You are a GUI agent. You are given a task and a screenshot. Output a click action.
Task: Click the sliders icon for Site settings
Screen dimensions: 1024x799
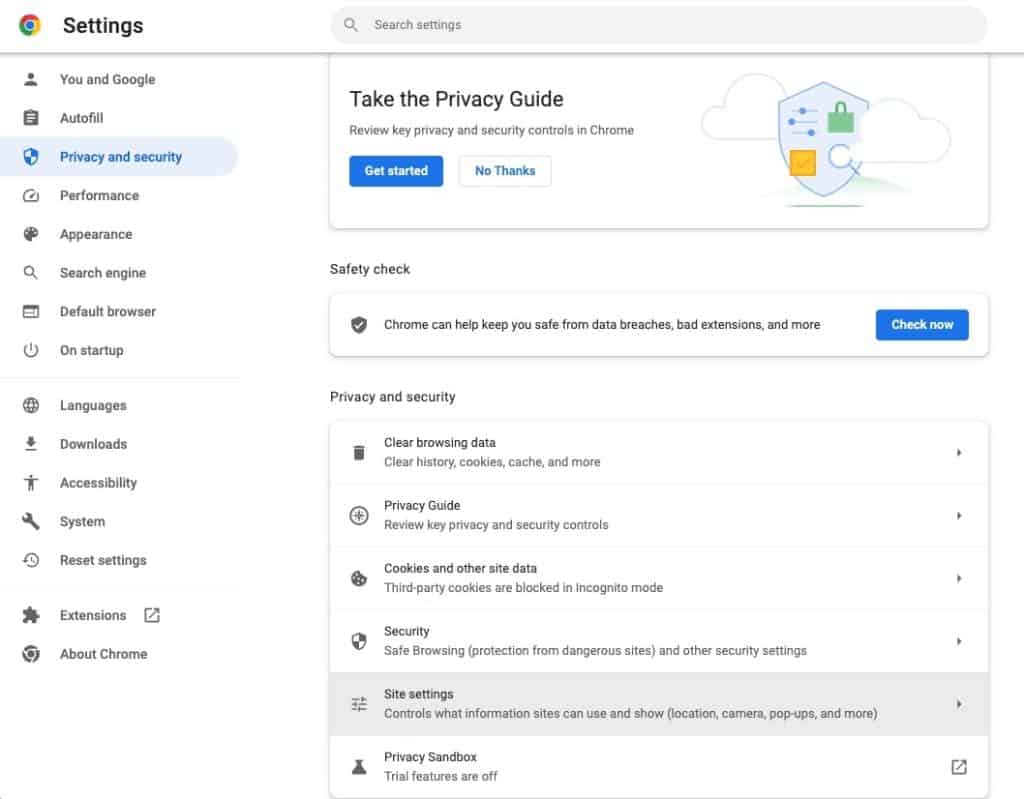359,704
